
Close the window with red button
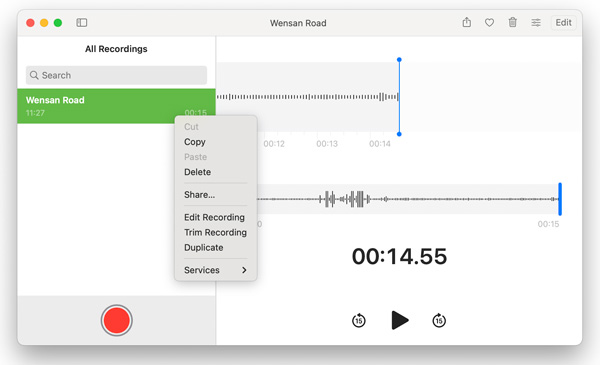pos(30,23)
